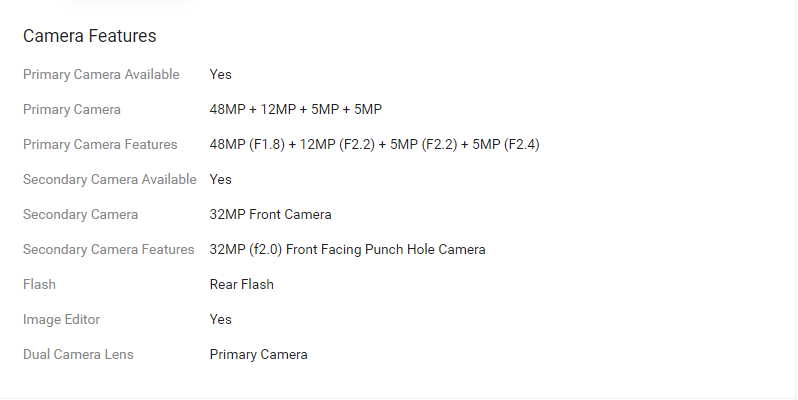Select the Secondary Camera Available label
Viewport: 798px width, 400px height.
click(x=109, y=179)
